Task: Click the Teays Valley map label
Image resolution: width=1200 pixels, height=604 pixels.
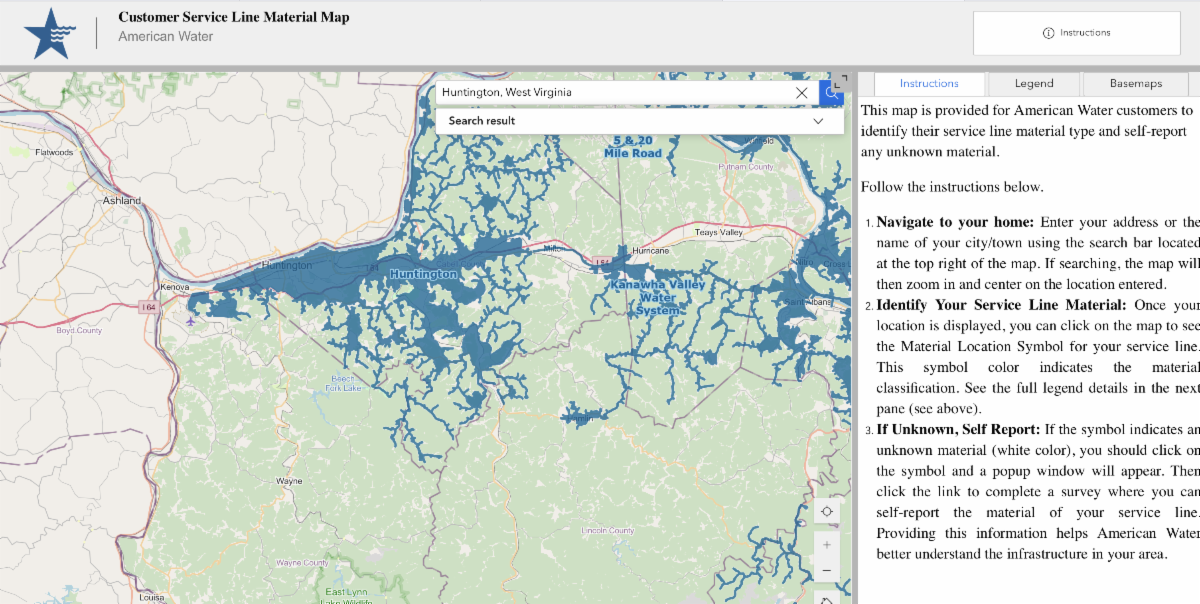Action: tap(719, 232)
